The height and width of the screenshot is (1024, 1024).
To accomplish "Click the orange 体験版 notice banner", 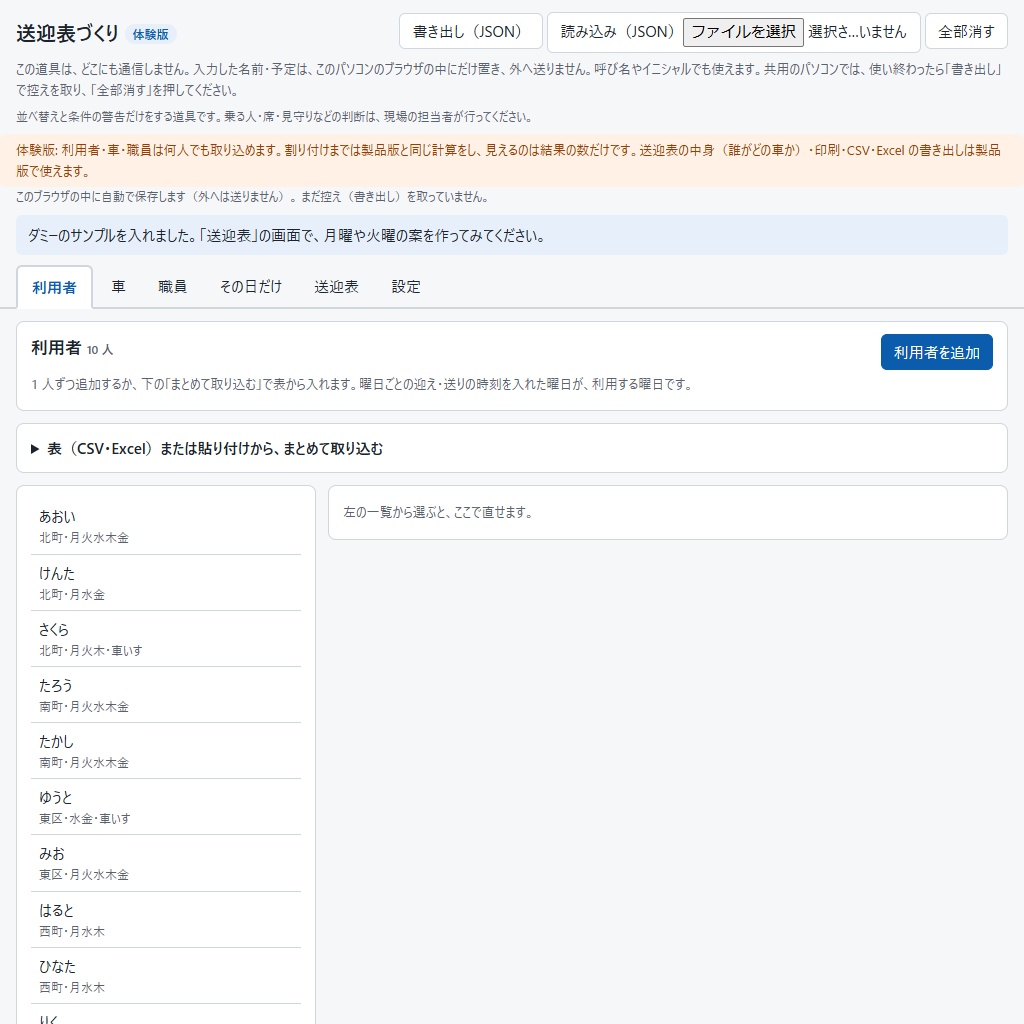I will [x=511, y=161].
